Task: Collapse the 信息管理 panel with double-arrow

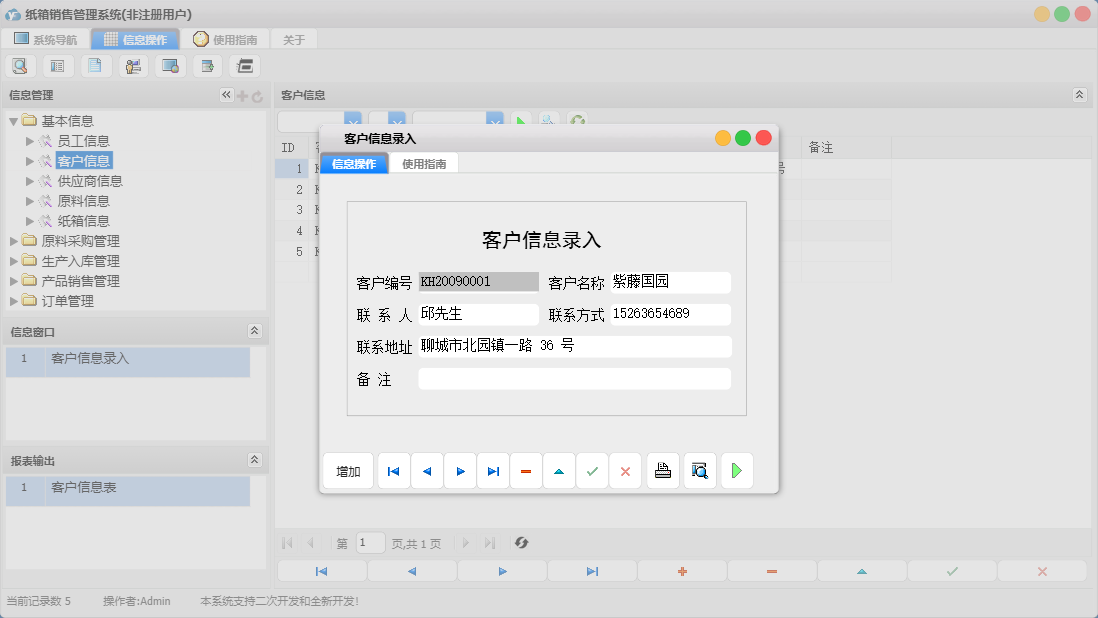Action: (225, 94)
